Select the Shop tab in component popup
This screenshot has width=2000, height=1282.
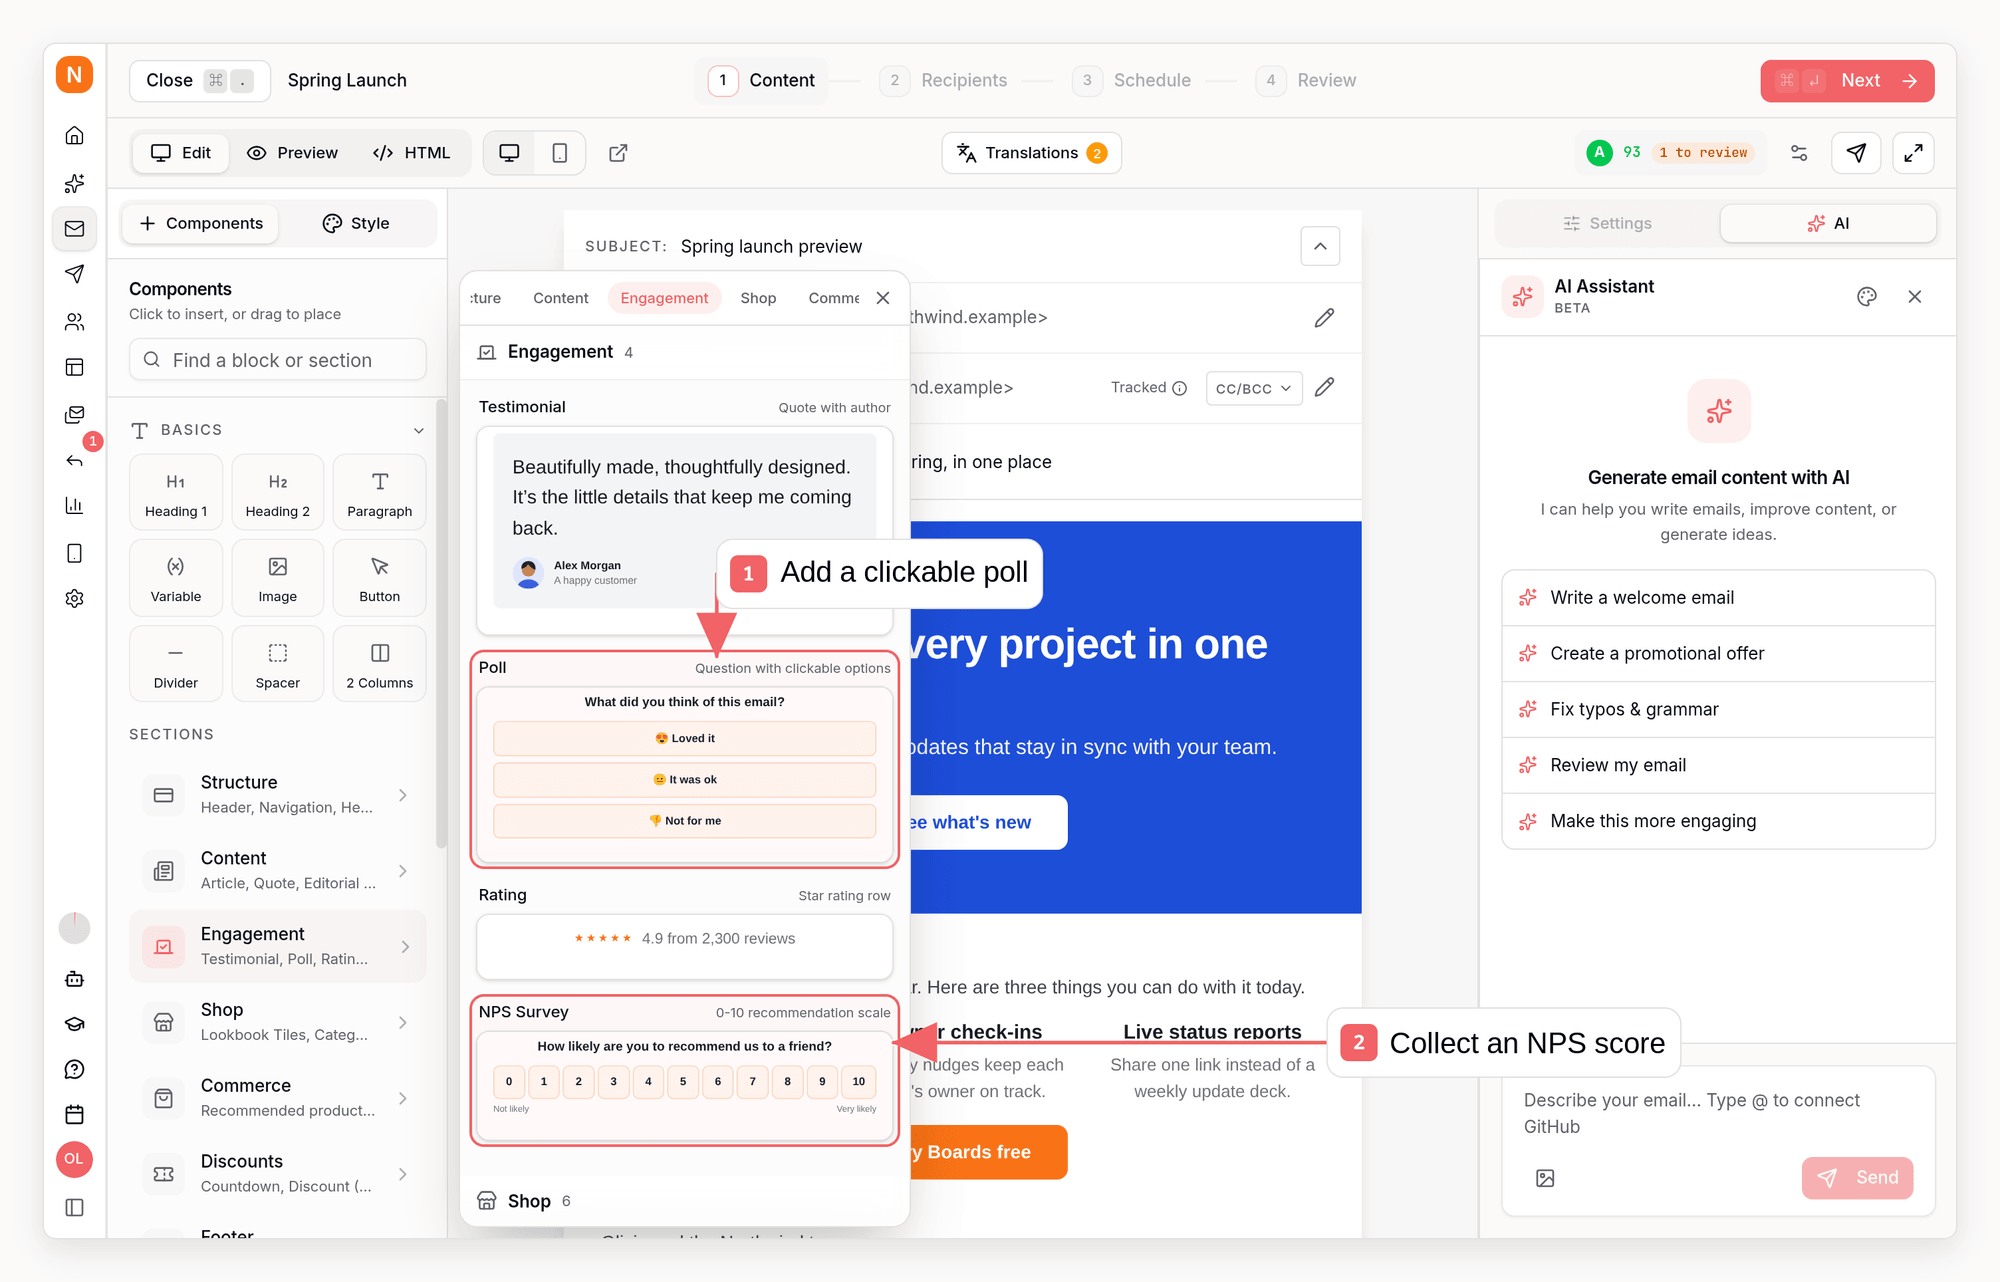758,298
